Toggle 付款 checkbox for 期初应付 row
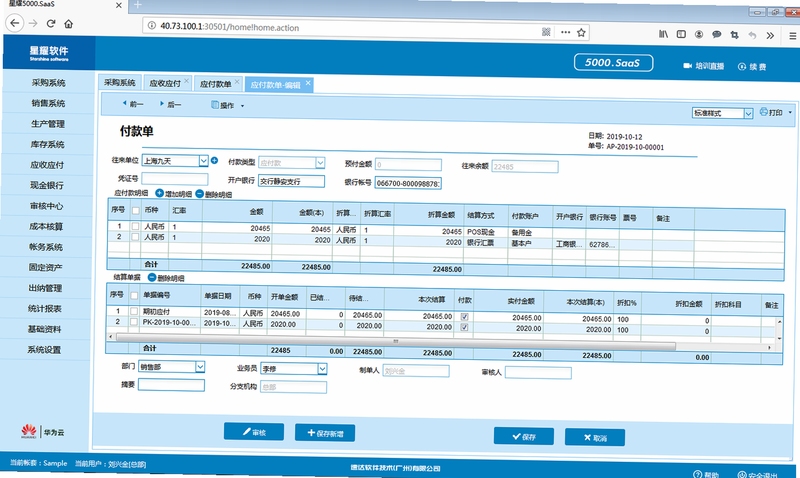The height and width of the screenshot is (478, 800). [x=464, y=316]
